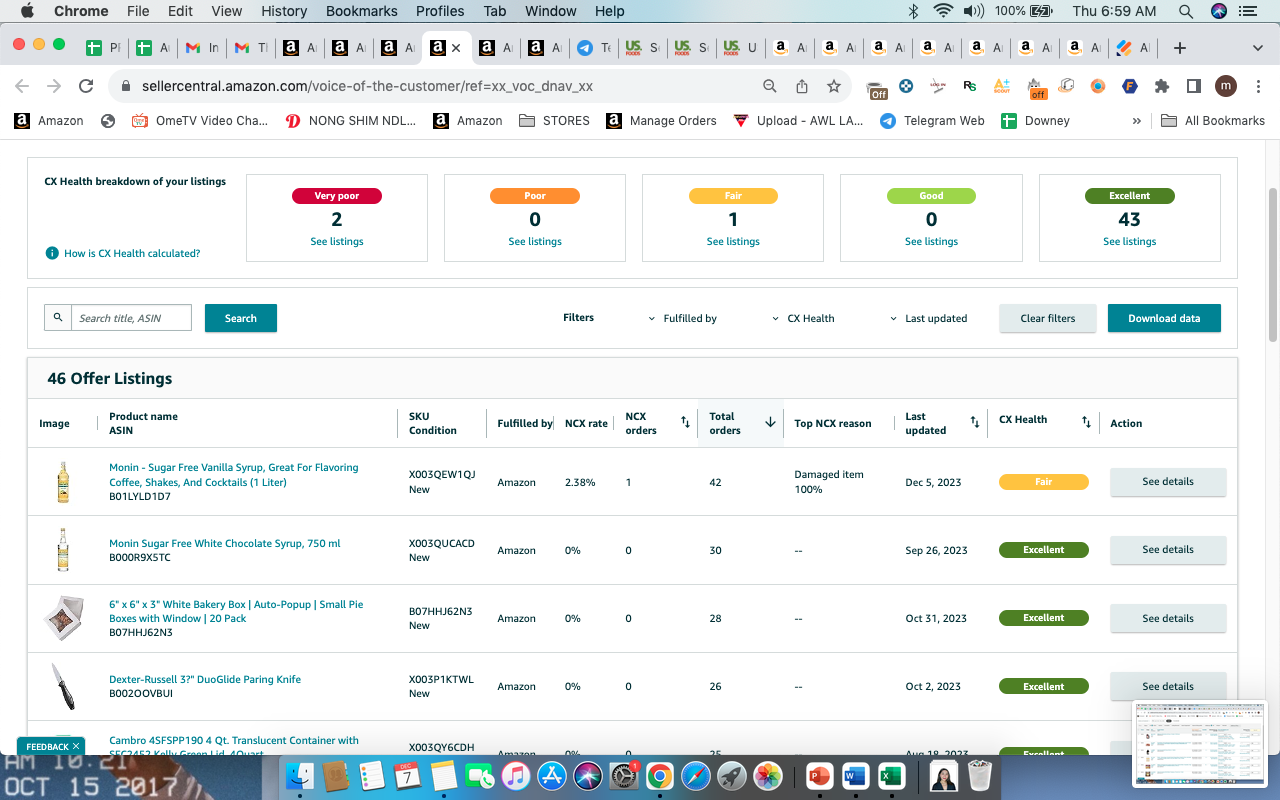Click the bakery box product thumbnail
The image size is (1280, 800).
click(x=64, y=618)
